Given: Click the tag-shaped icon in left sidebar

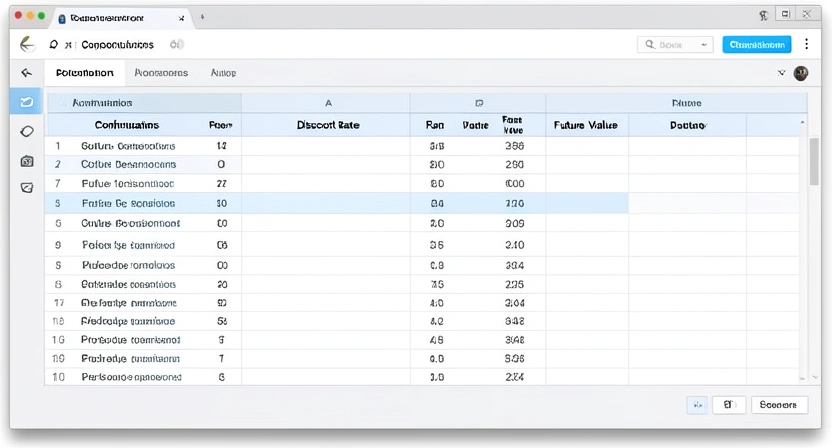Looking at the screenshot, I should tap(27, 131).
